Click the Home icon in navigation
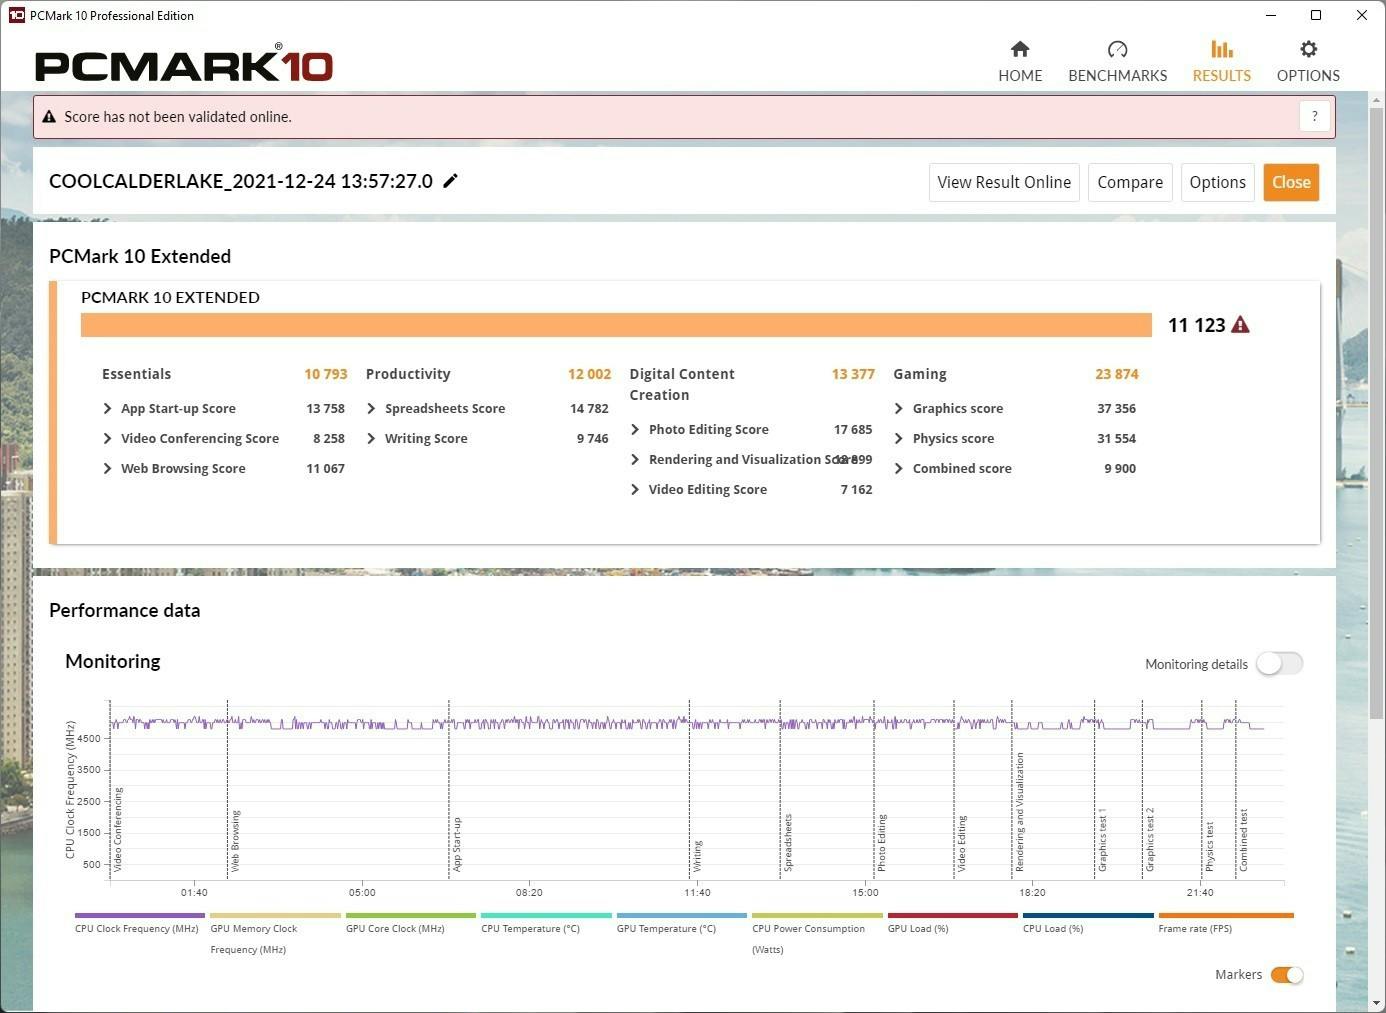This screenshot has width=1386, height=1013. (x=1020, y=50)
